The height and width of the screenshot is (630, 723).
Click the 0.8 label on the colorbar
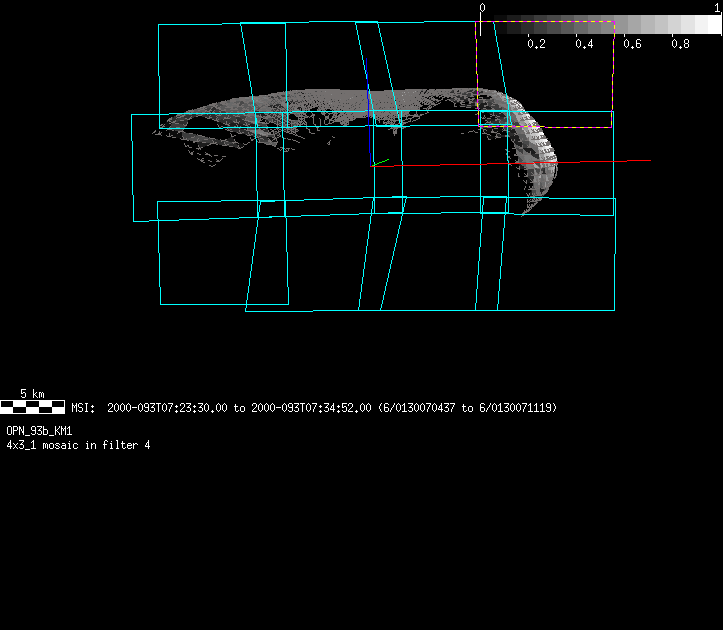point(681,44)
